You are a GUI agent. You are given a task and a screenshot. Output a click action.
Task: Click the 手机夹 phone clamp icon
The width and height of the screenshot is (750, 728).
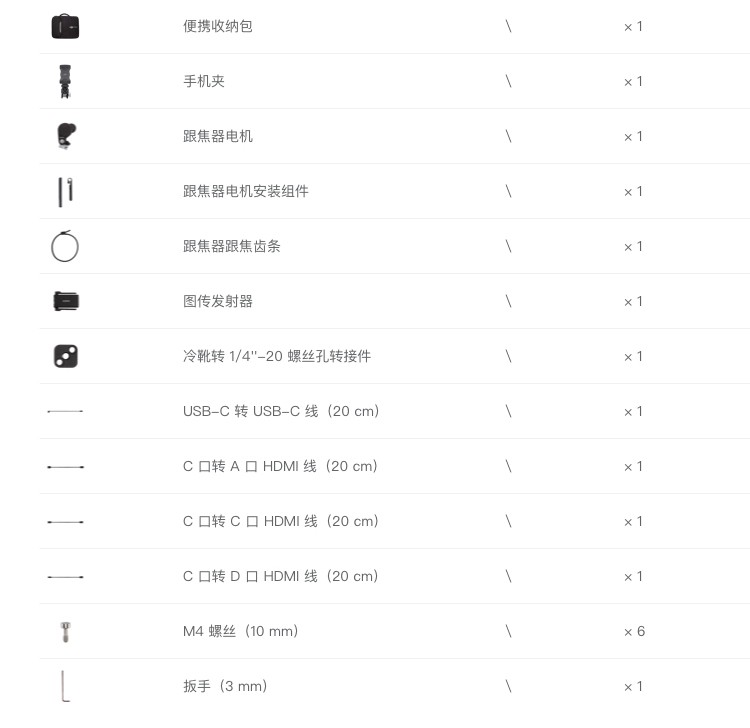(x=65, y=81)
